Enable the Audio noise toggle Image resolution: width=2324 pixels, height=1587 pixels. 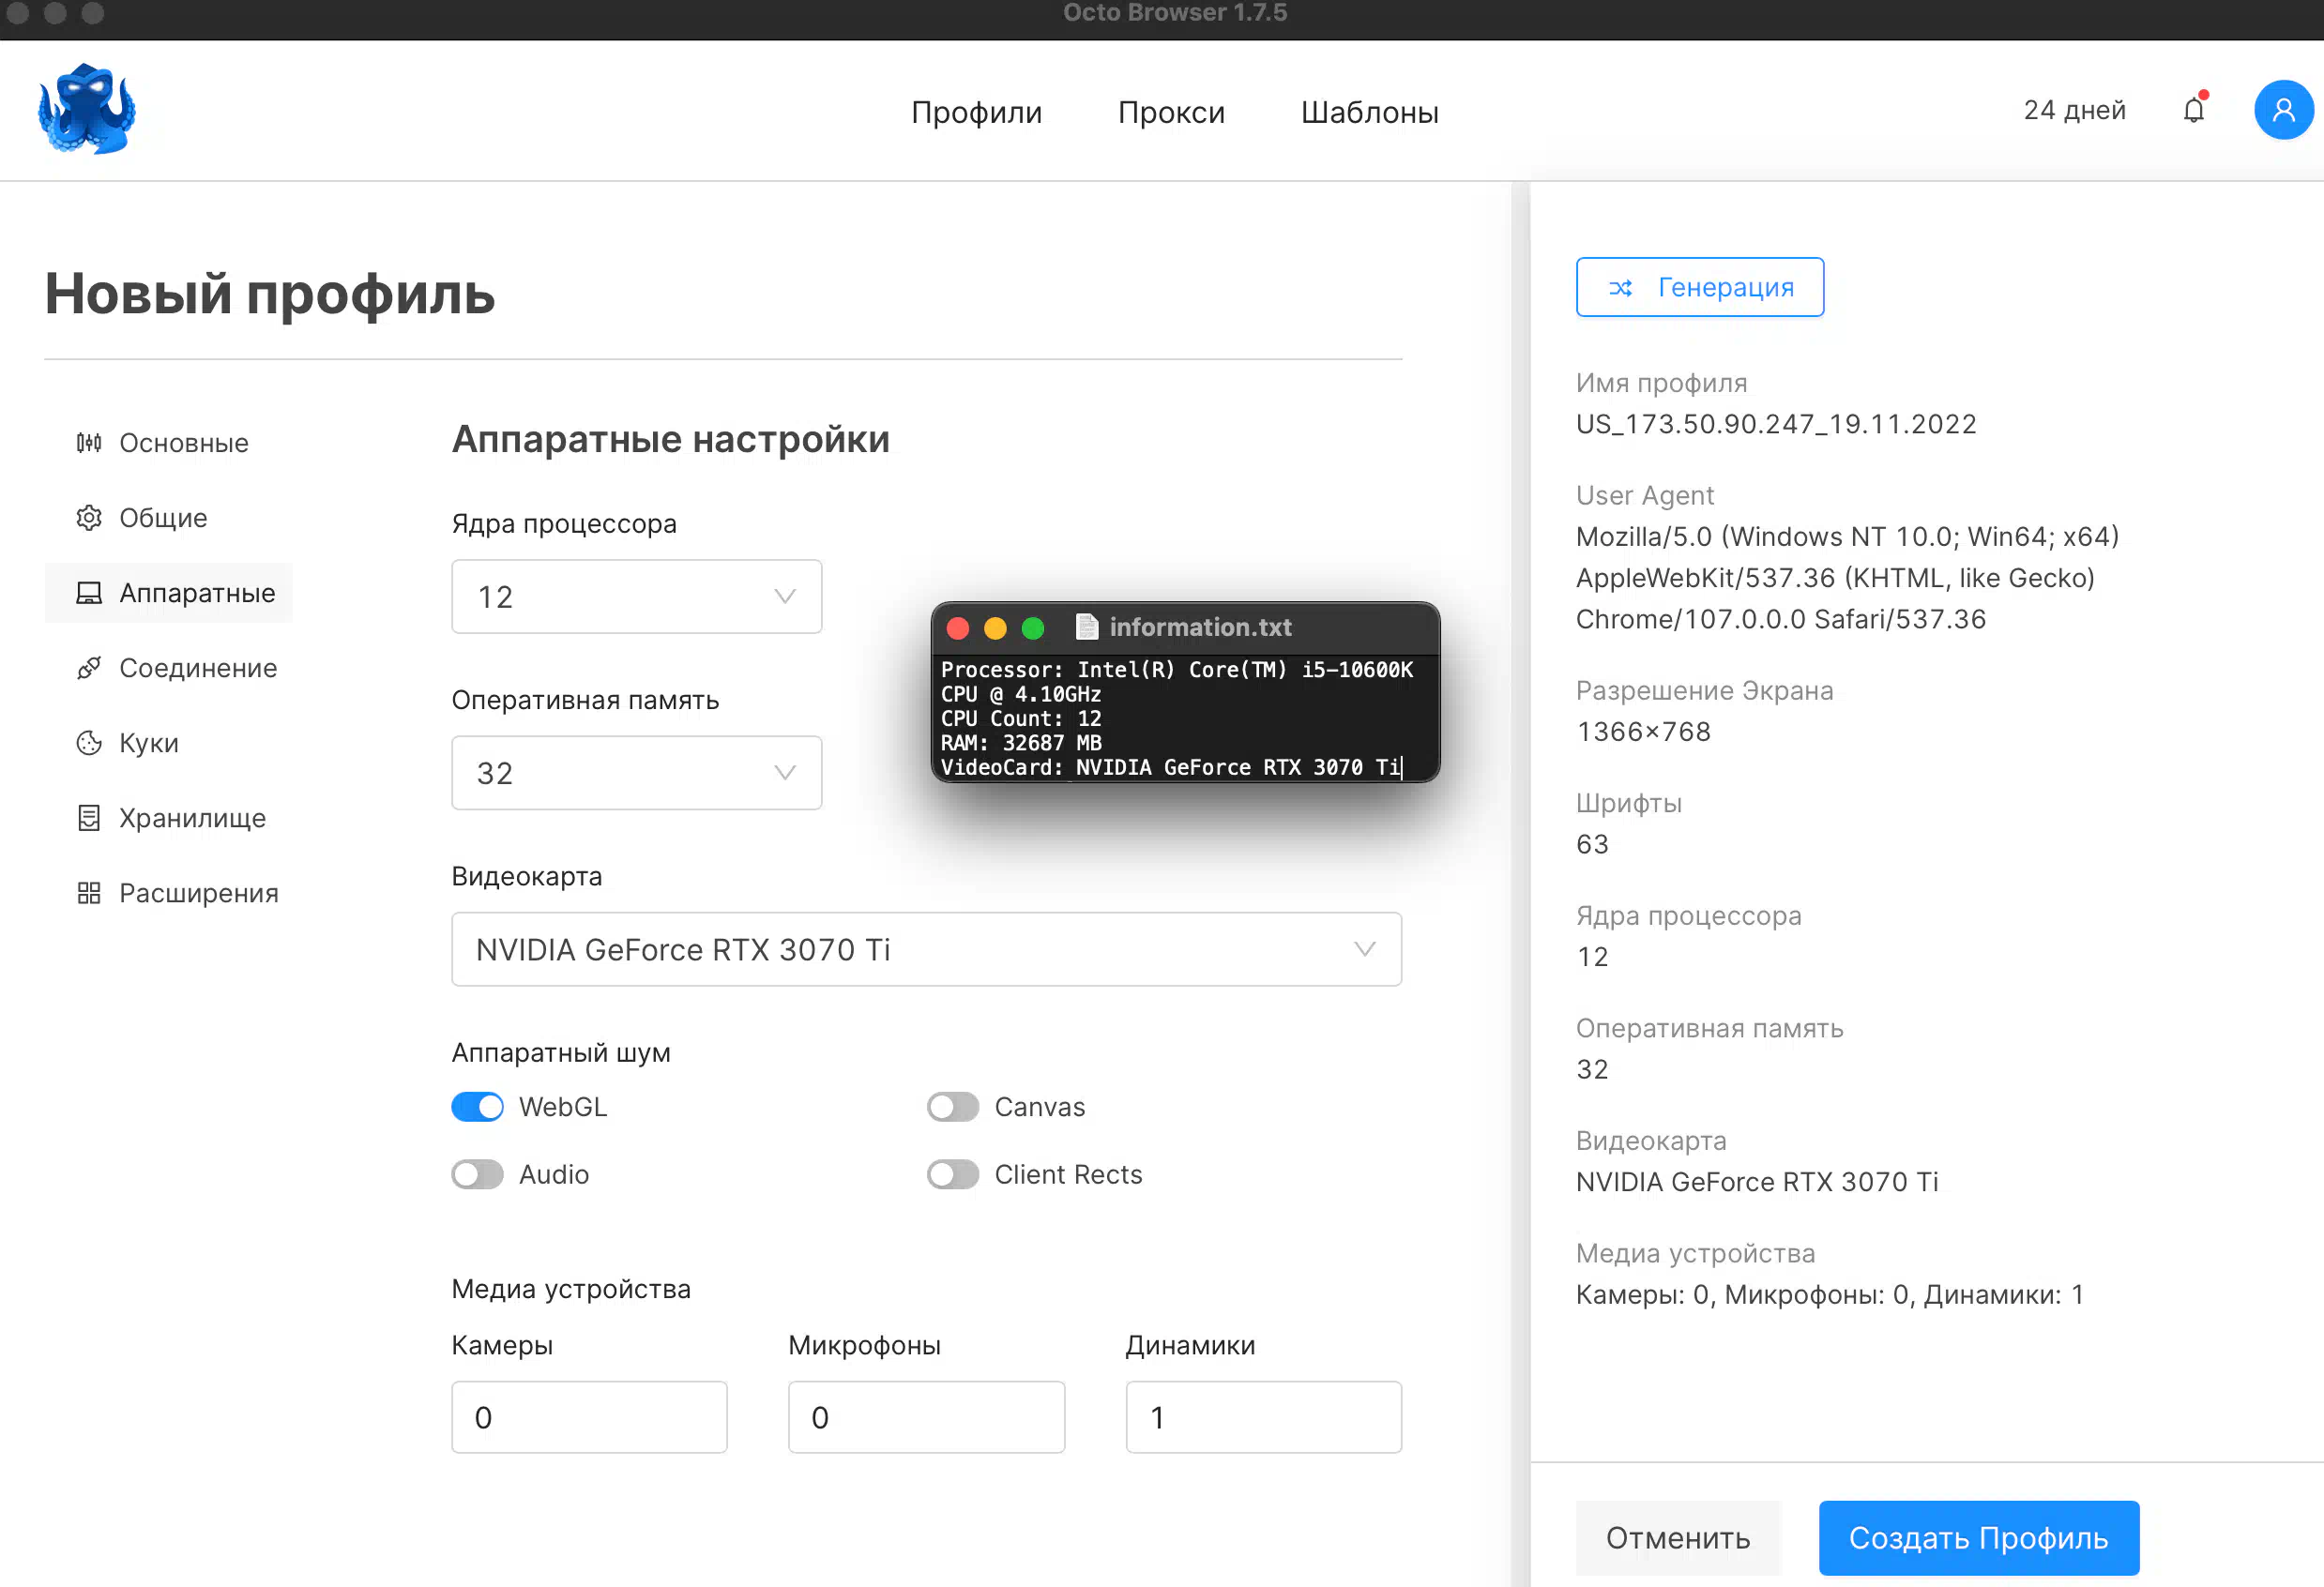[x=477, y=1173]
